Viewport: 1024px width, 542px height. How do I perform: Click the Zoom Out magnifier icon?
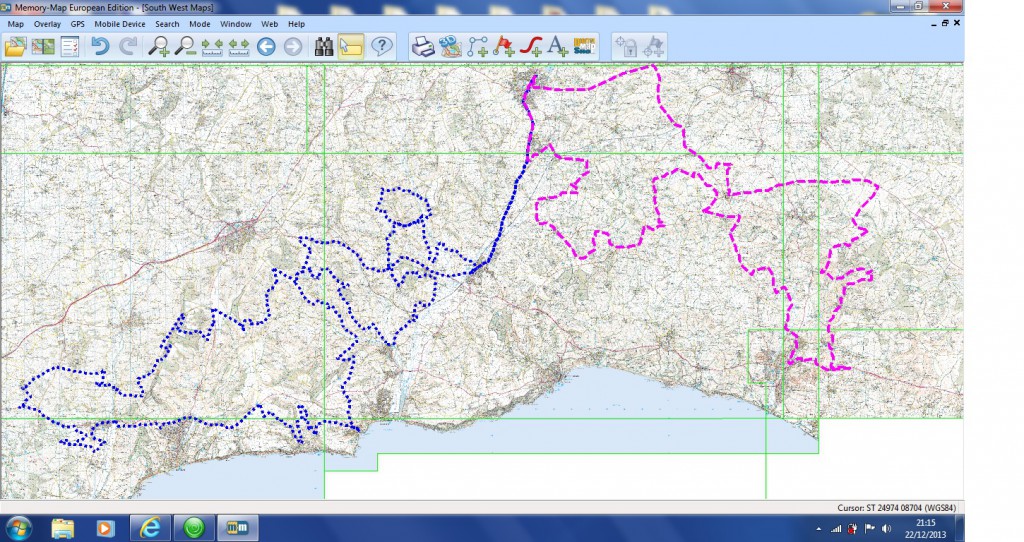click(185, 46)
